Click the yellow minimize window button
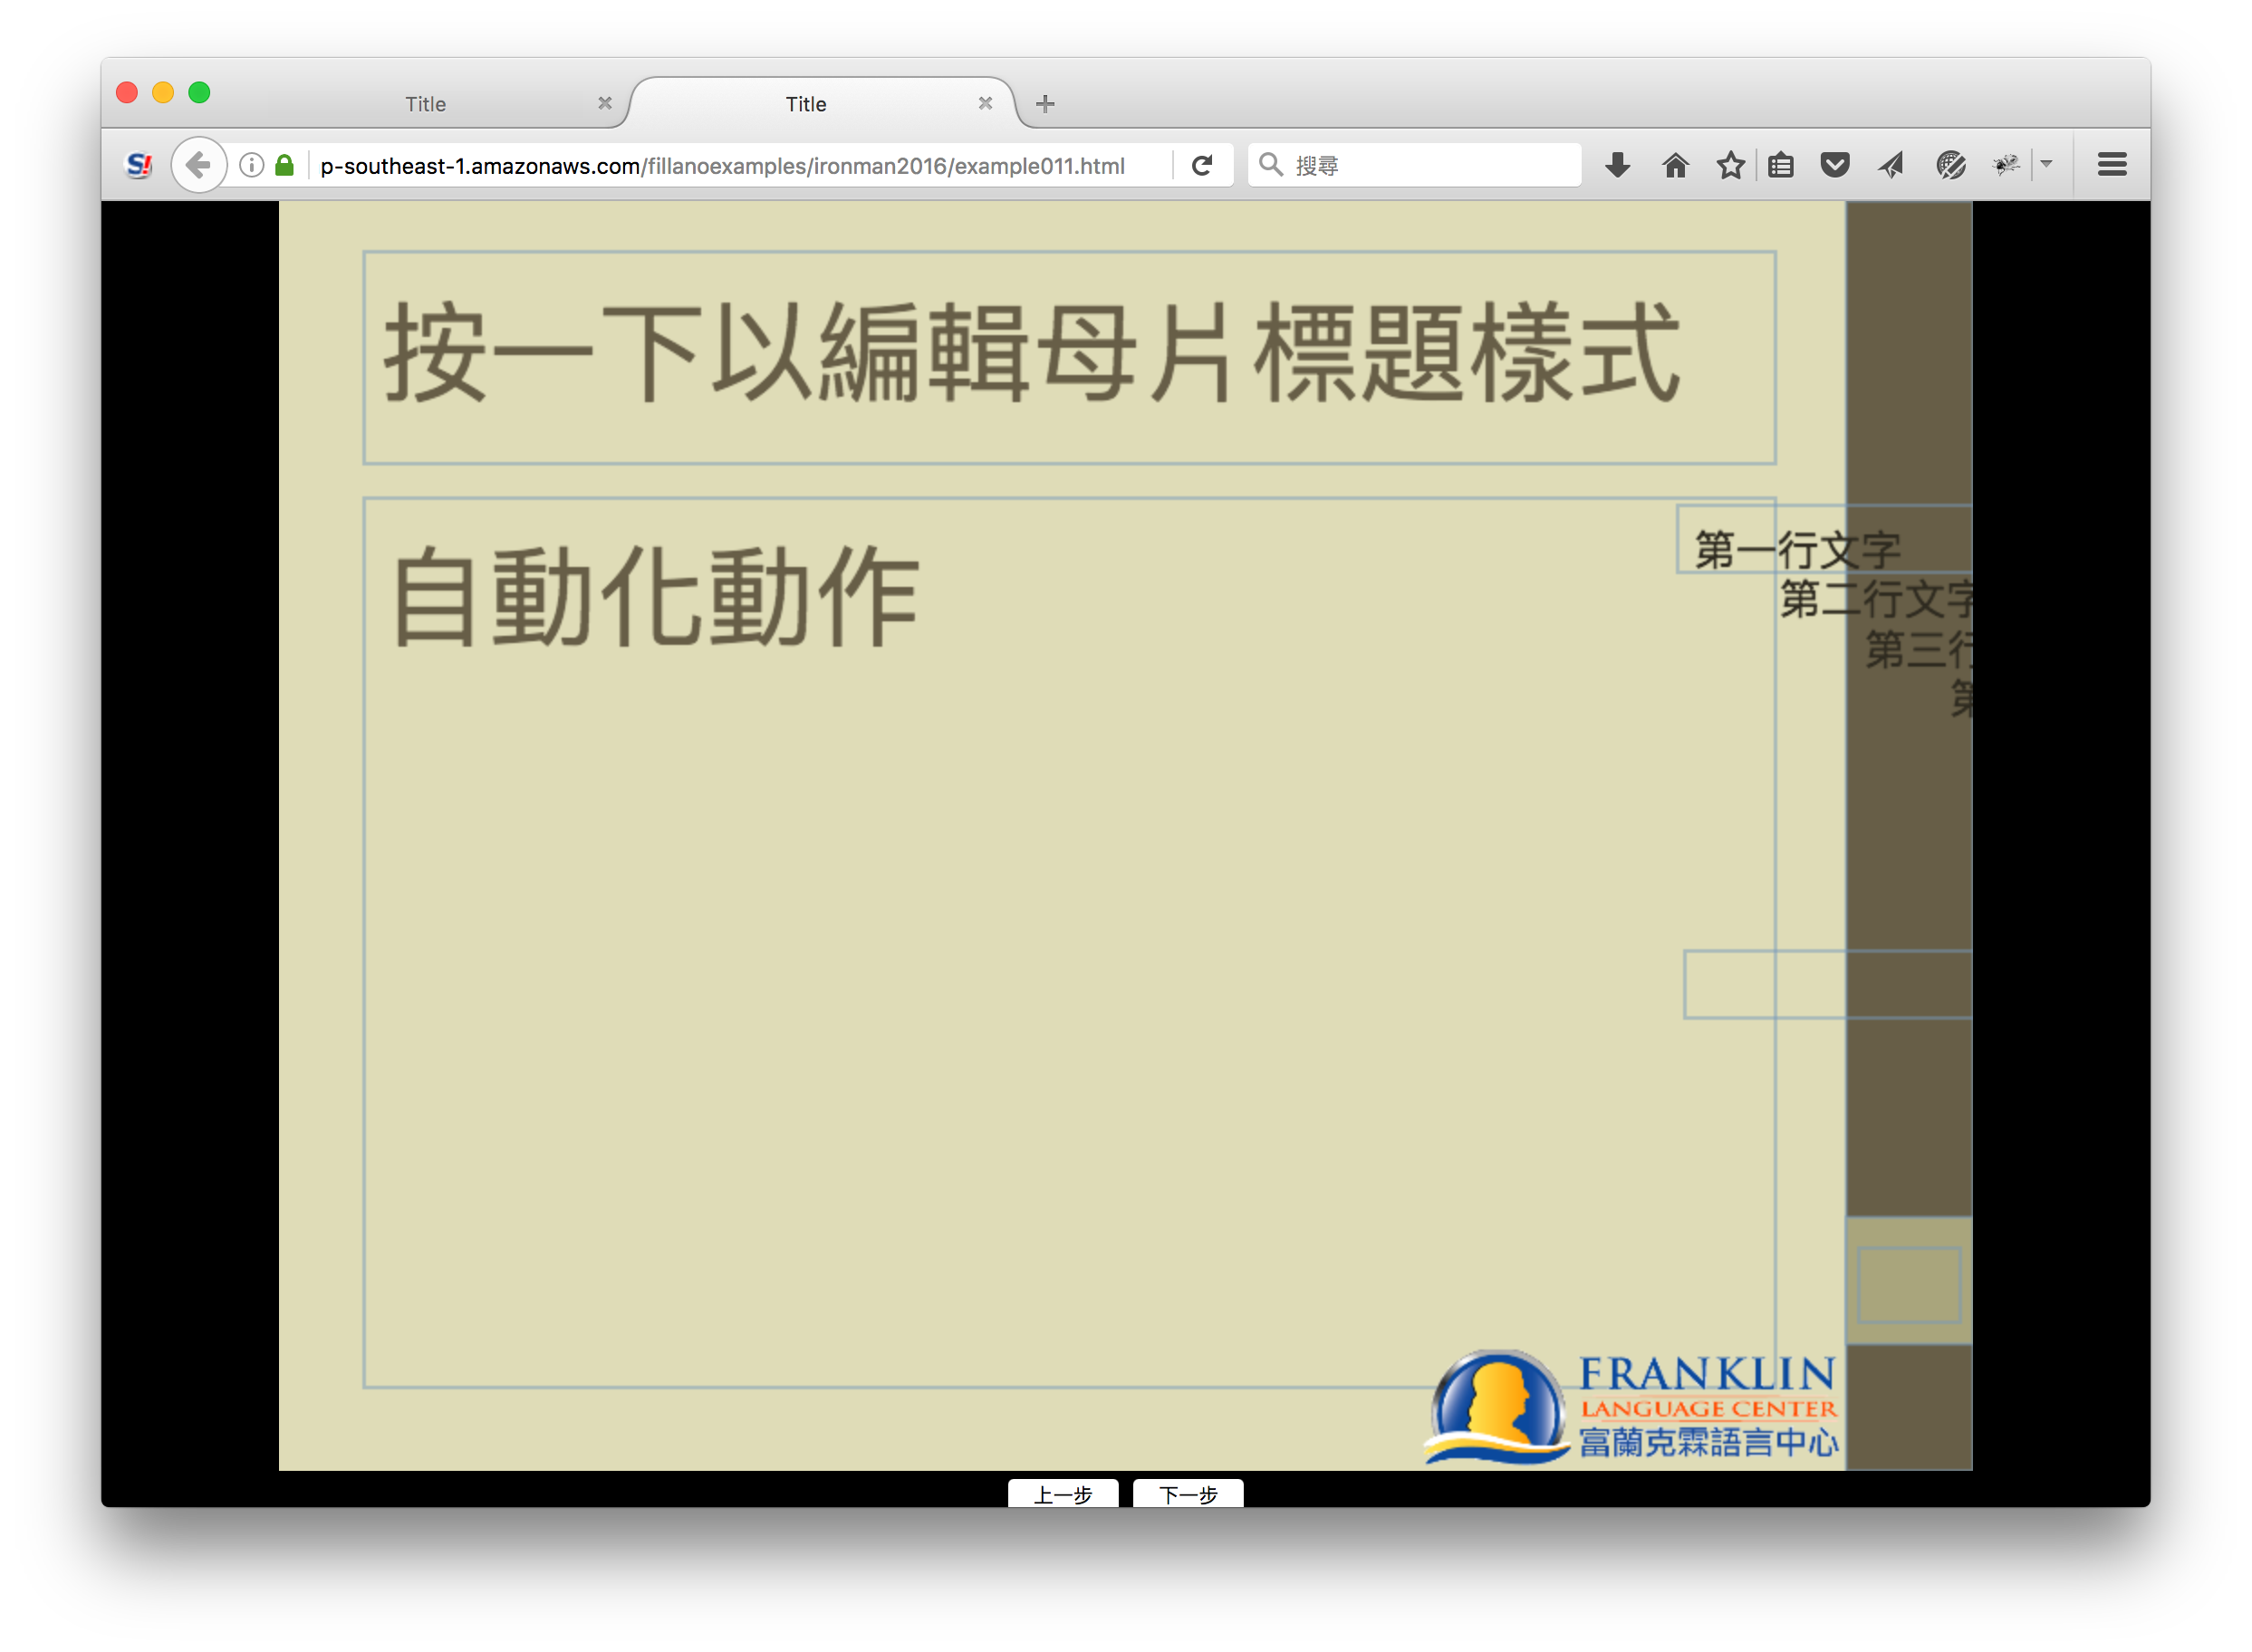Screen dimensions: 2252x1652 [163, 93]
